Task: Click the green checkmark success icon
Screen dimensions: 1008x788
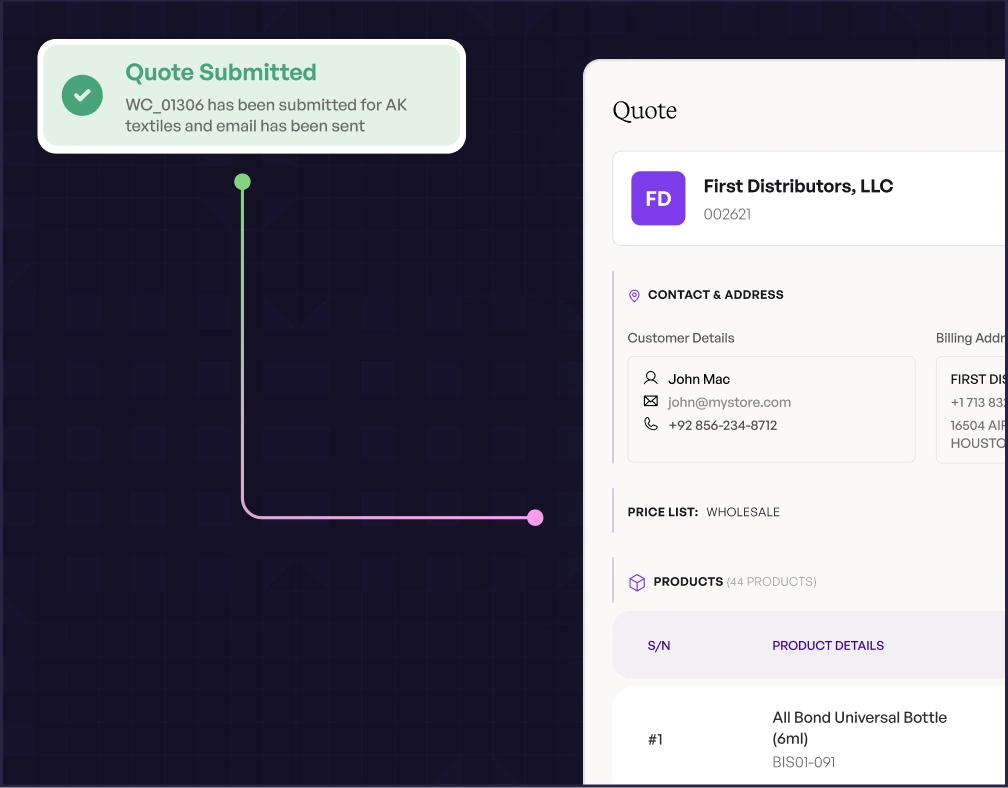Action: pos(82,95)
